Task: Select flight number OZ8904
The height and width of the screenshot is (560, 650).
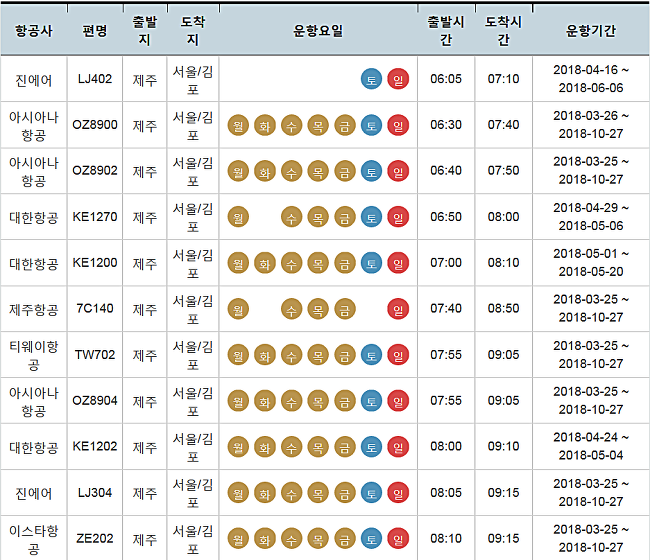Action: (x=95, y=401)
